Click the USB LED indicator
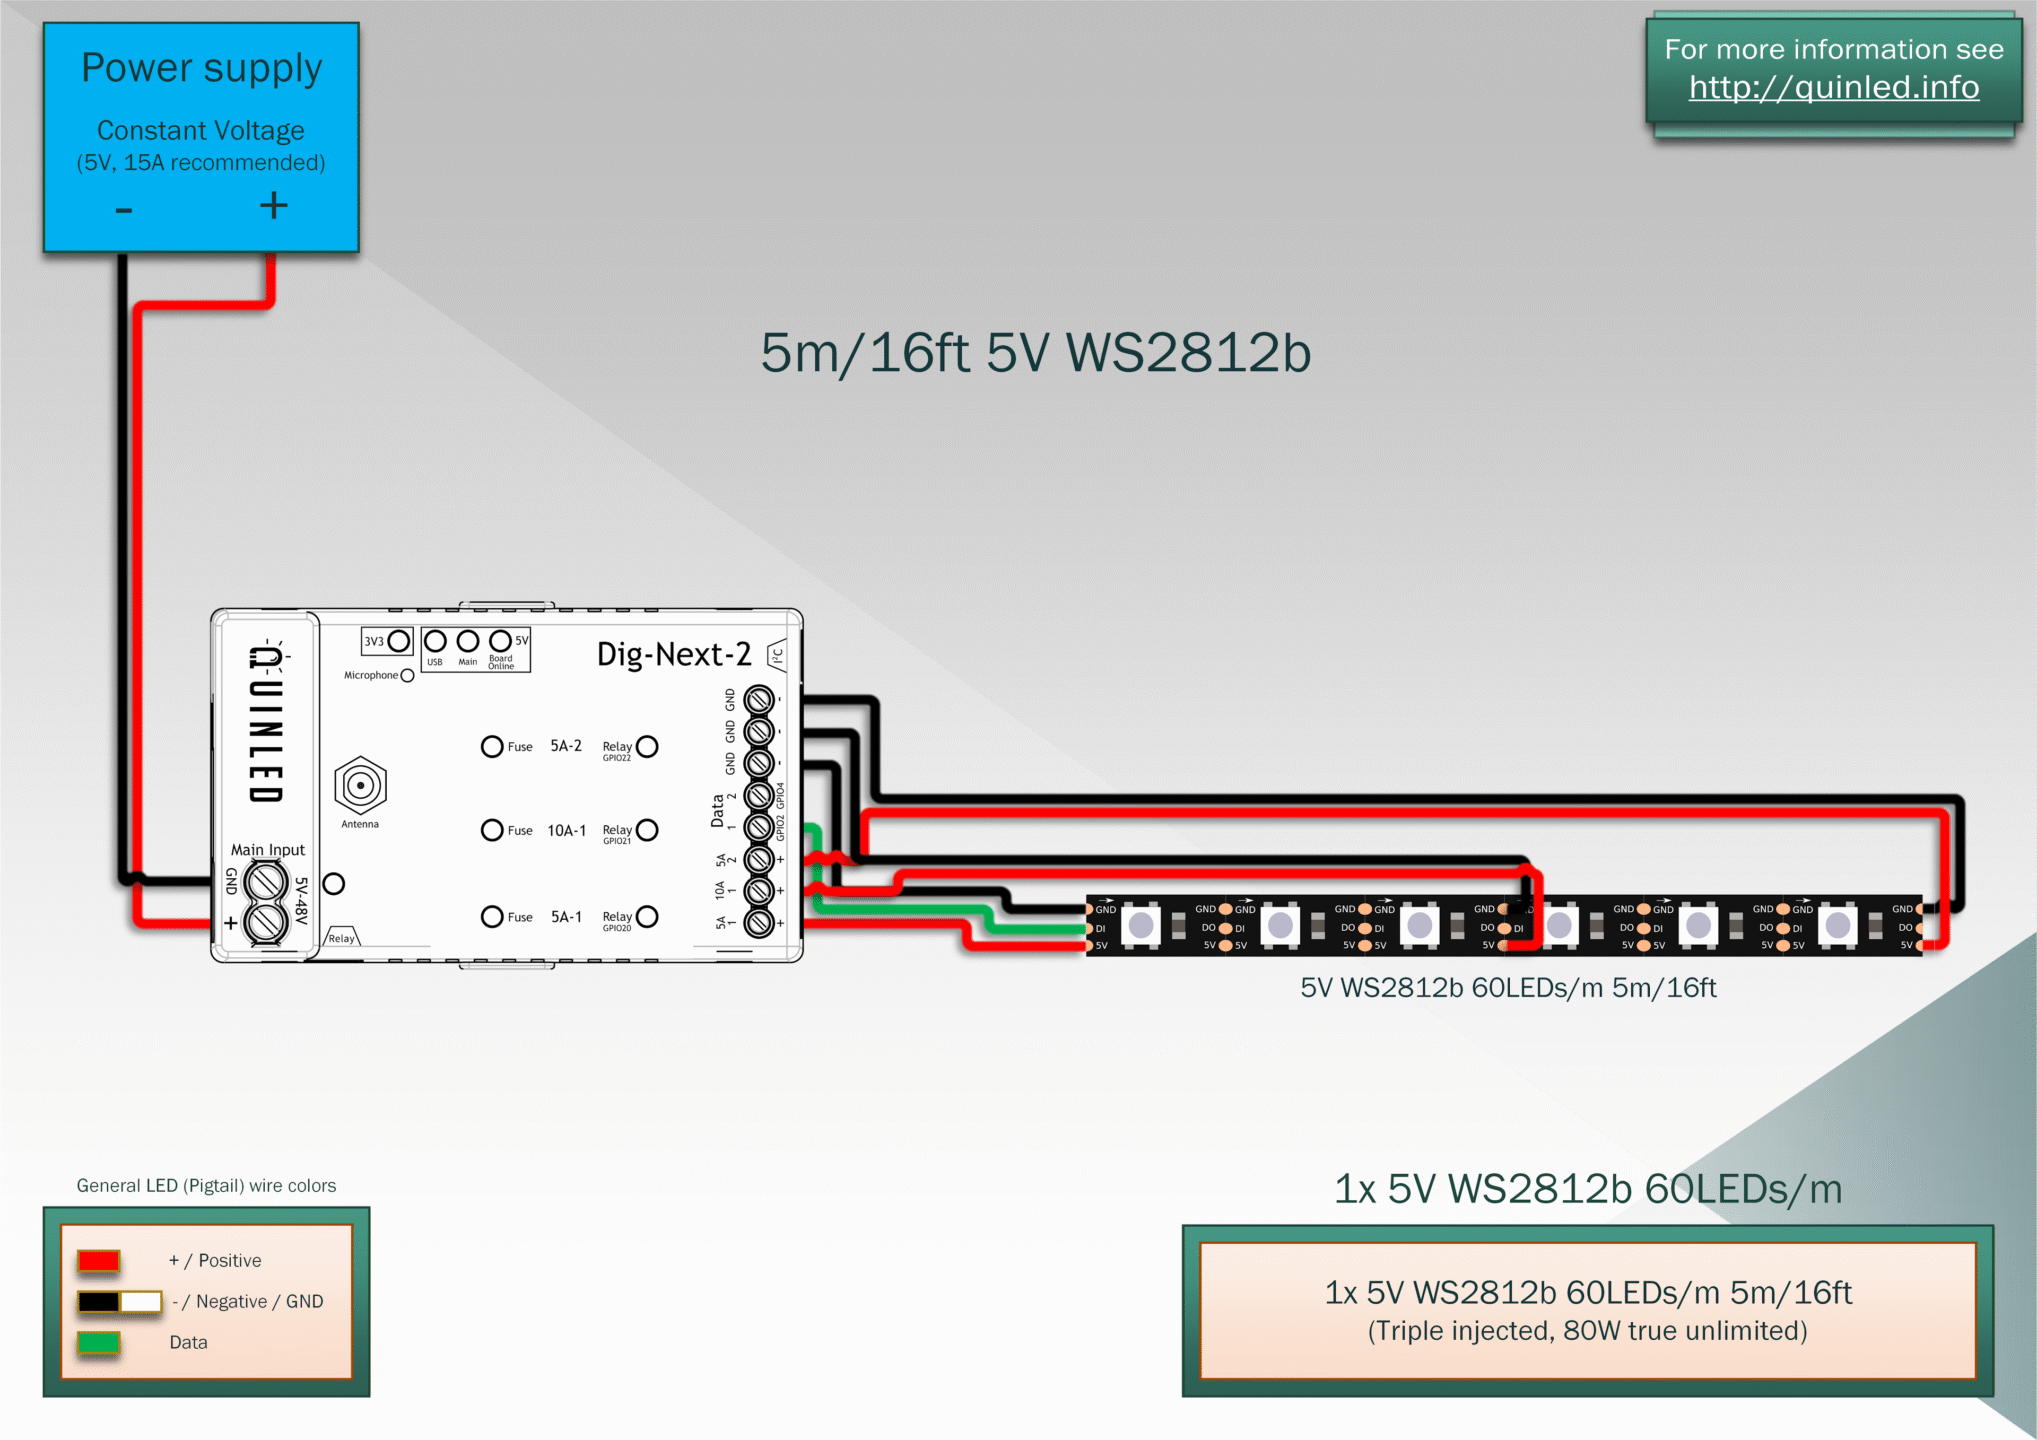The height and width of the screenshot is (1440, 2037). point(435,641)
